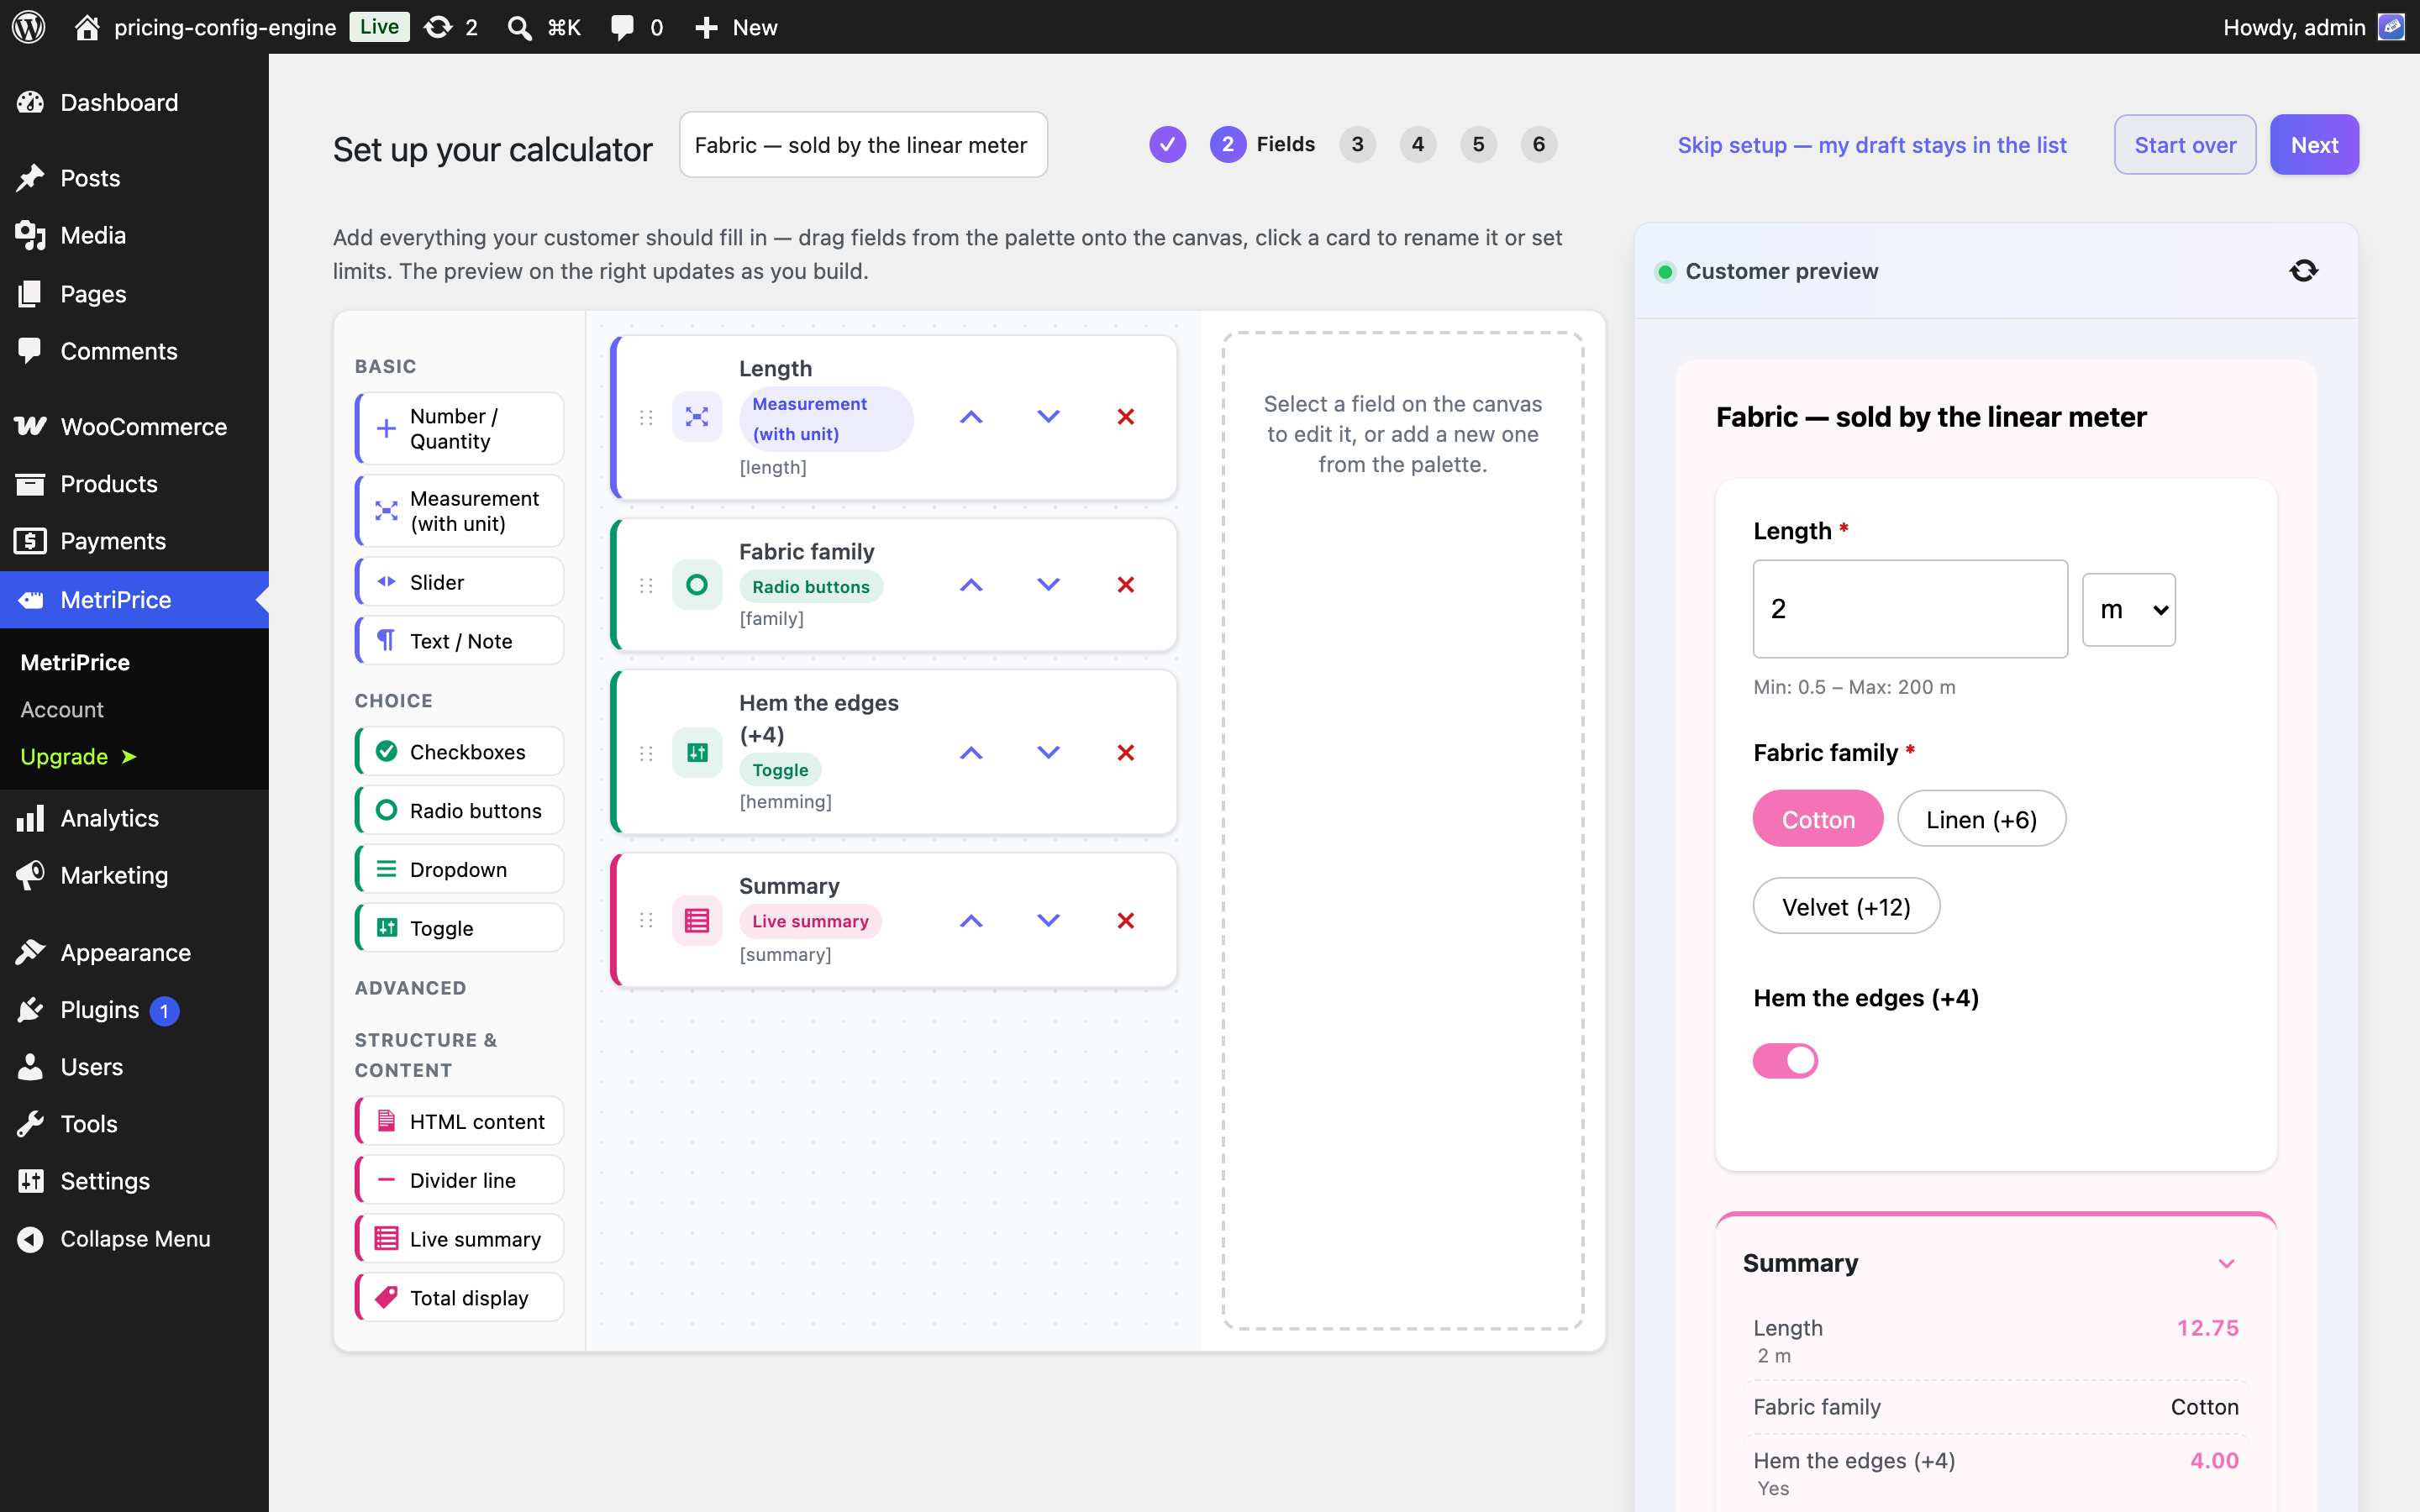Add a Checkboxes field from palette
This screenshot has height=1512, width=2420.
pos(460,752)
